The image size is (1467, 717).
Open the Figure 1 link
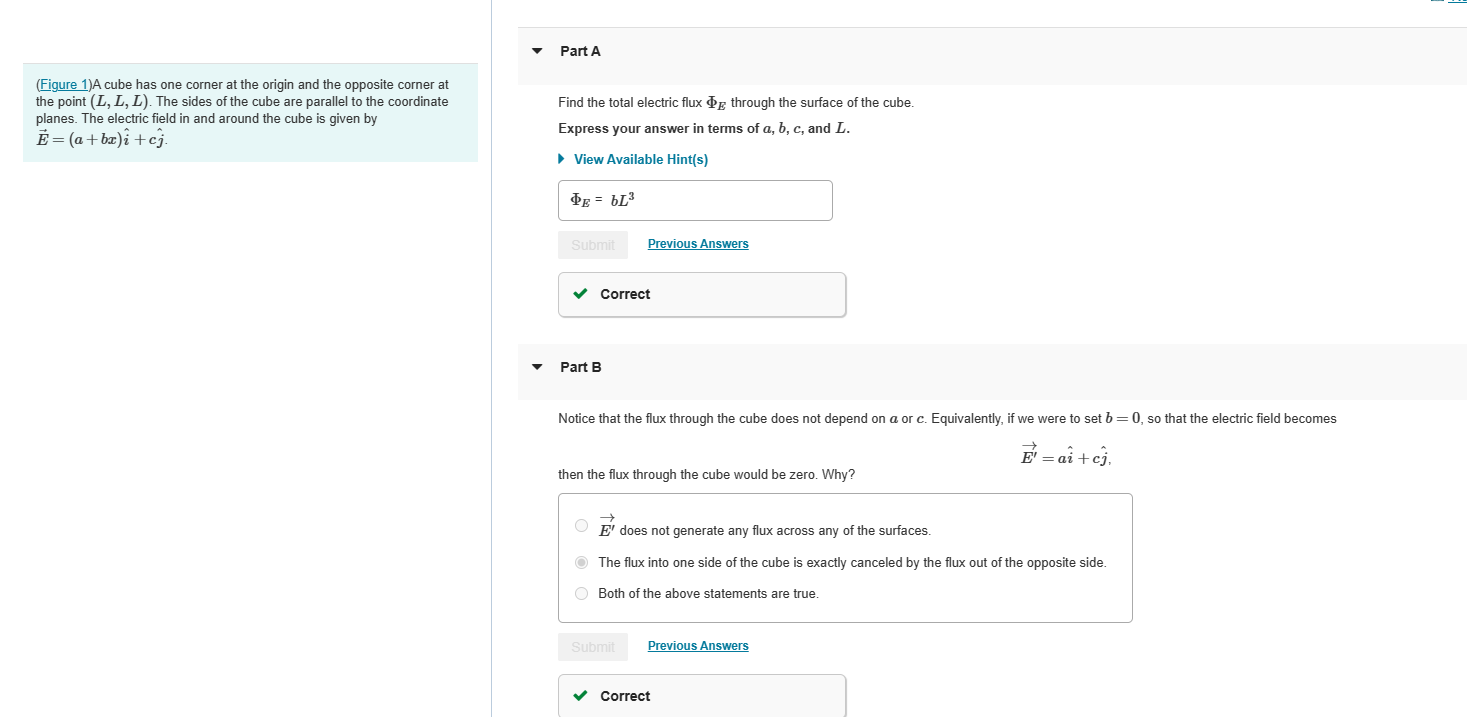tap(64, 85)
